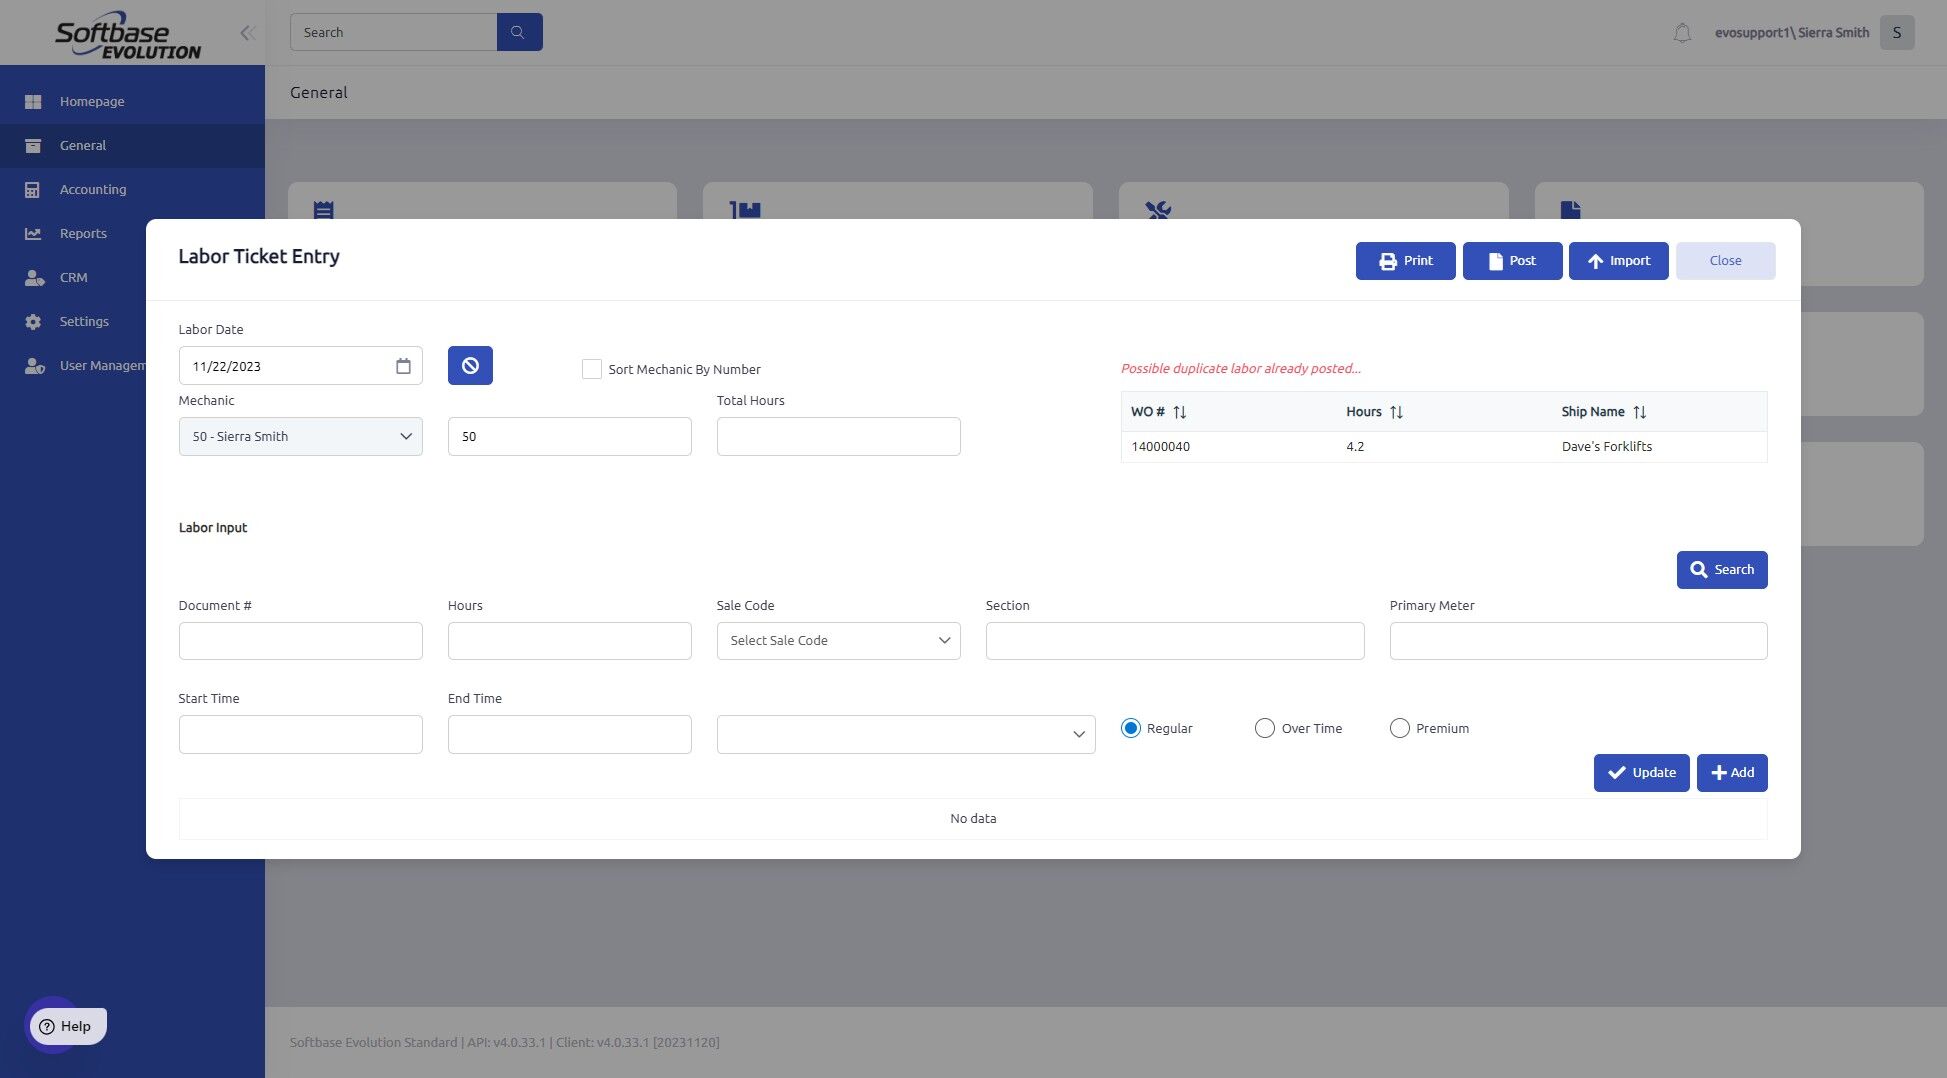Click the evosupport1\ Sierra Smith username
The width and height of the screenshot is (1947, 1078).
tap(1792, 33)
